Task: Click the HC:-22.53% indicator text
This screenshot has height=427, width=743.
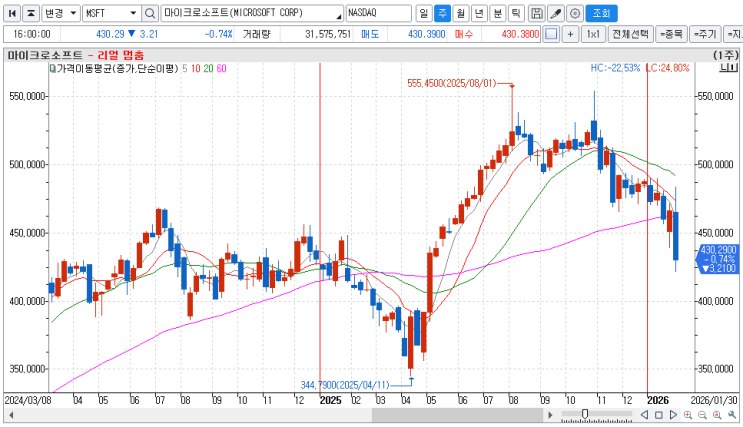Action: pyautogui.click(x=615, y=68)
